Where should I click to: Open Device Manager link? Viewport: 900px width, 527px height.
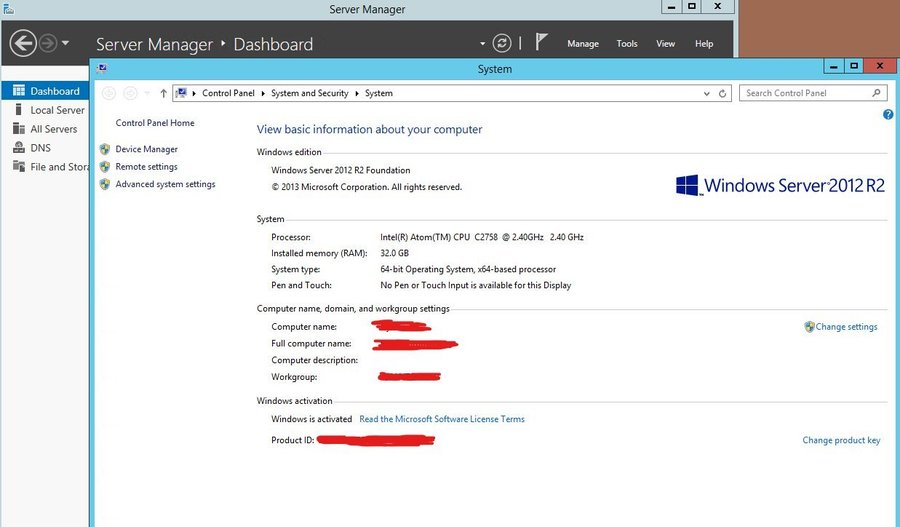click(146, 149)
